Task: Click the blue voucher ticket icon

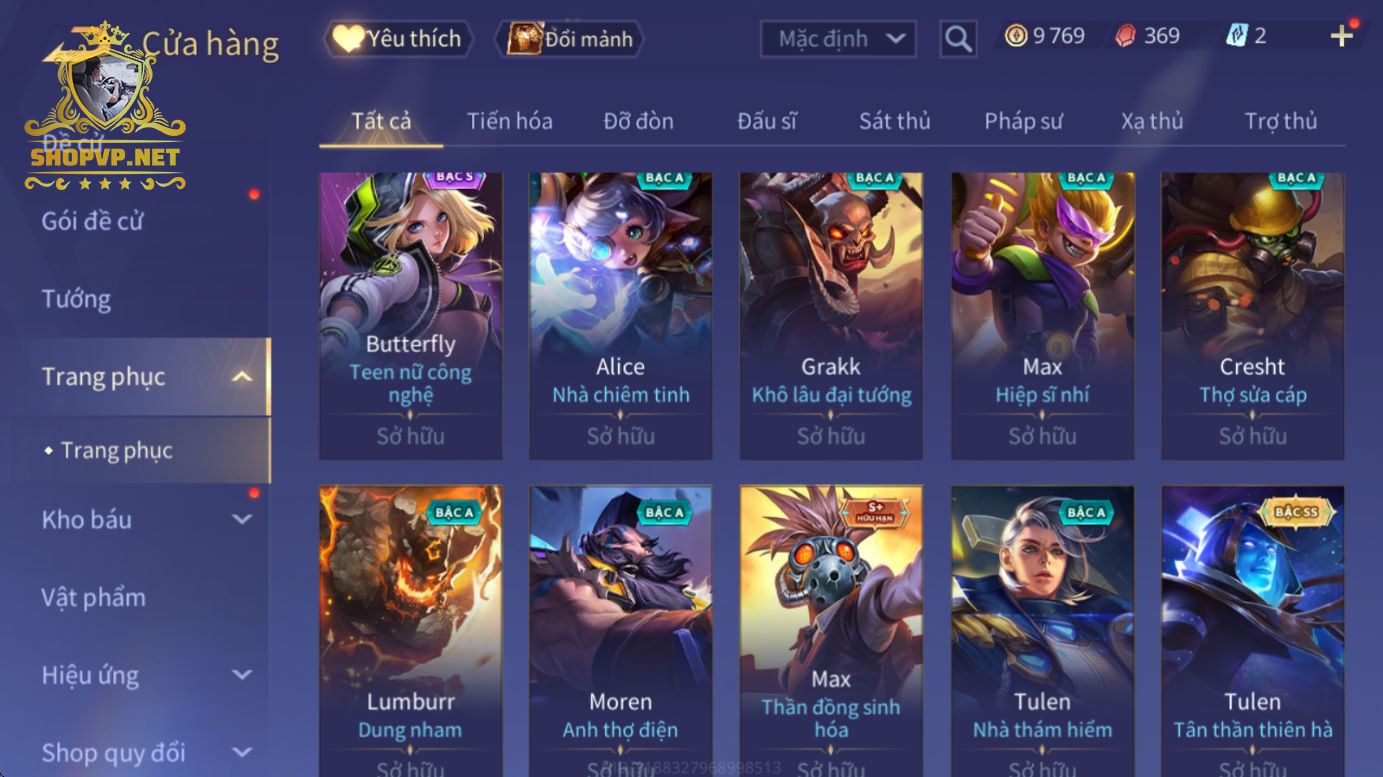Action: click(1237, 36)
